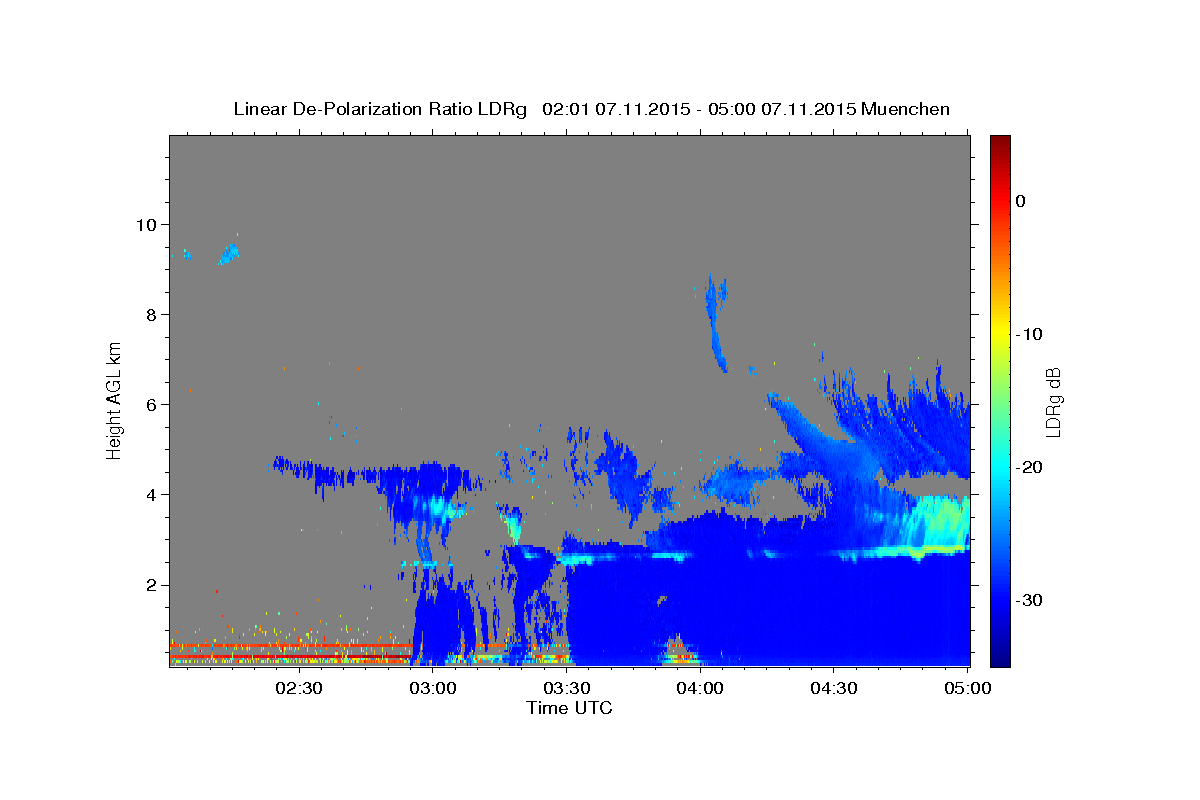Click the height tick label 4

click(153, 494)
